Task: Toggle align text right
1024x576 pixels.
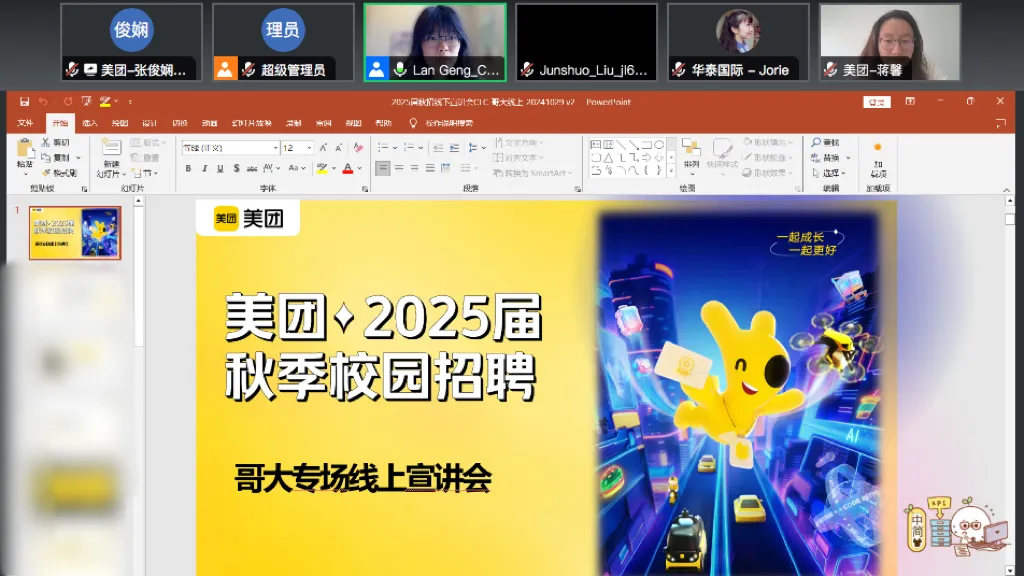Action: click(x=415, y=168)
